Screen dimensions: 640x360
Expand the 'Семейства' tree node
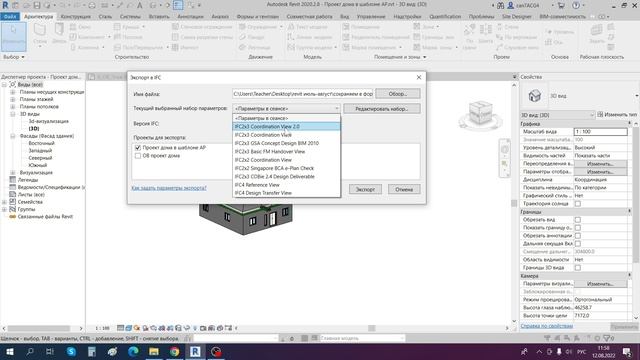(4, 202)
